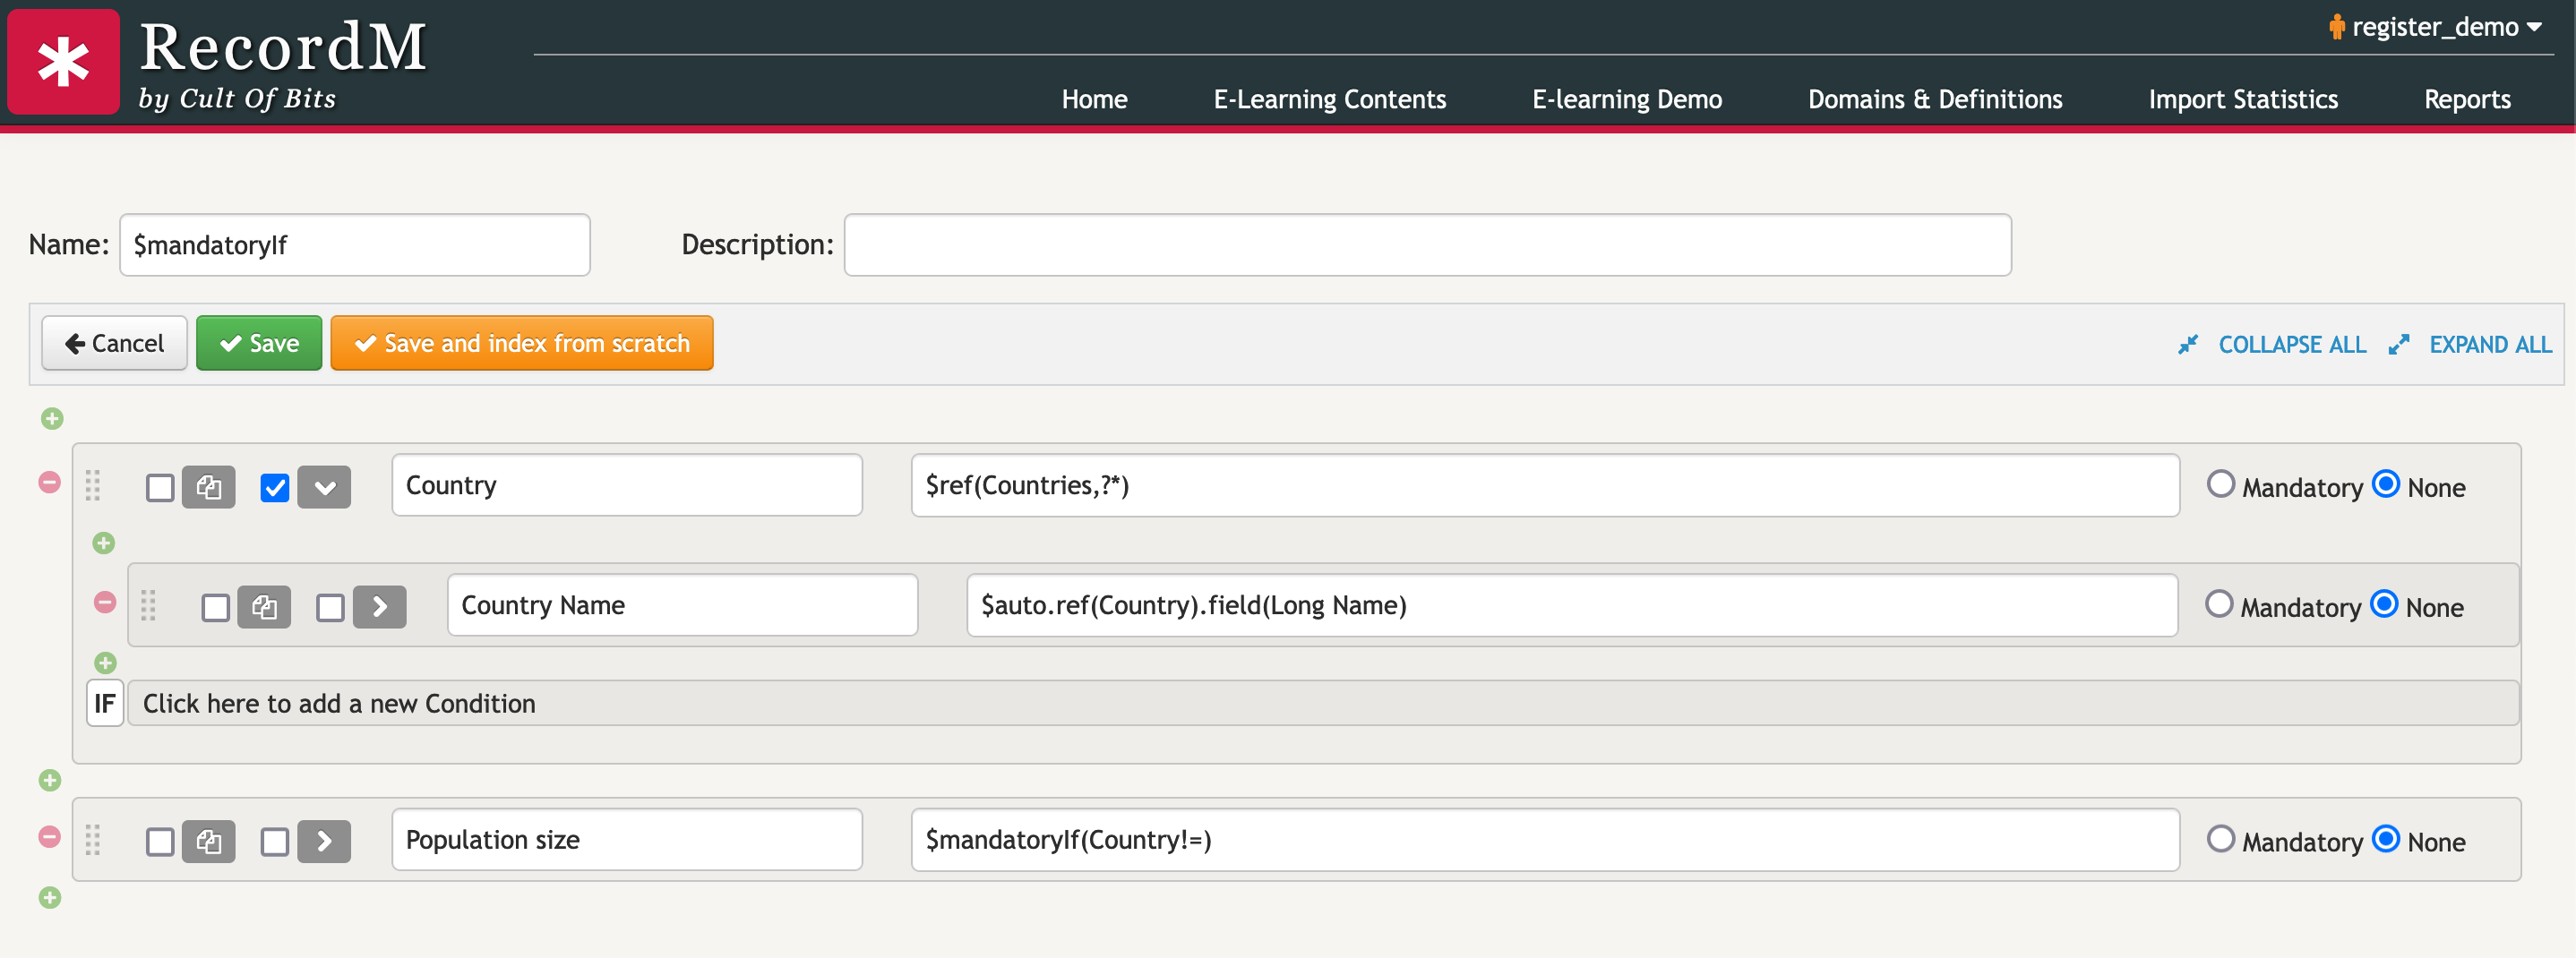Viewport: 2576px width, 958px height.
Task: Remove the Country field using the minus icon
Action: point(49,482)
